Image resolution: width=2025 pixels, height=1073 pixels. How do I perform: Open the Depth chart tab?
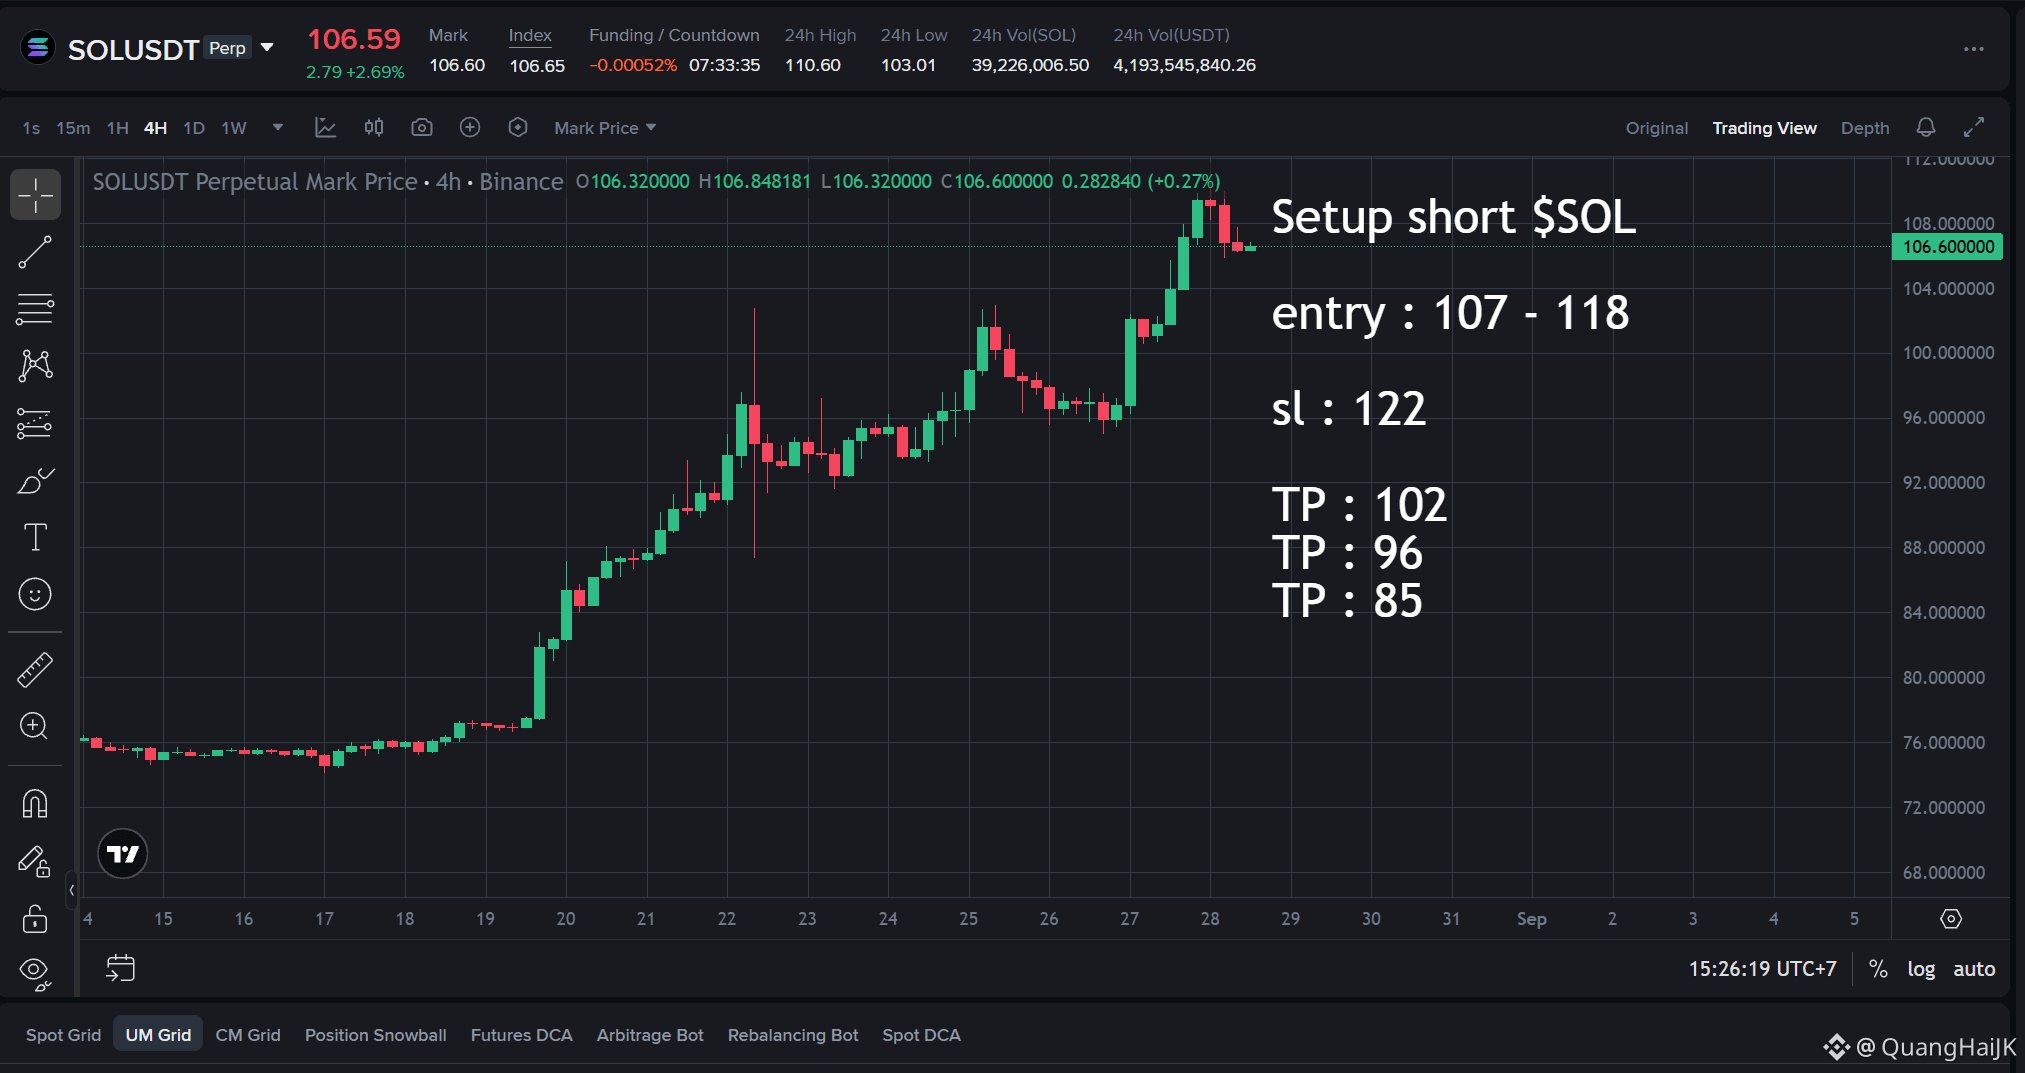tap(1865, 128)
